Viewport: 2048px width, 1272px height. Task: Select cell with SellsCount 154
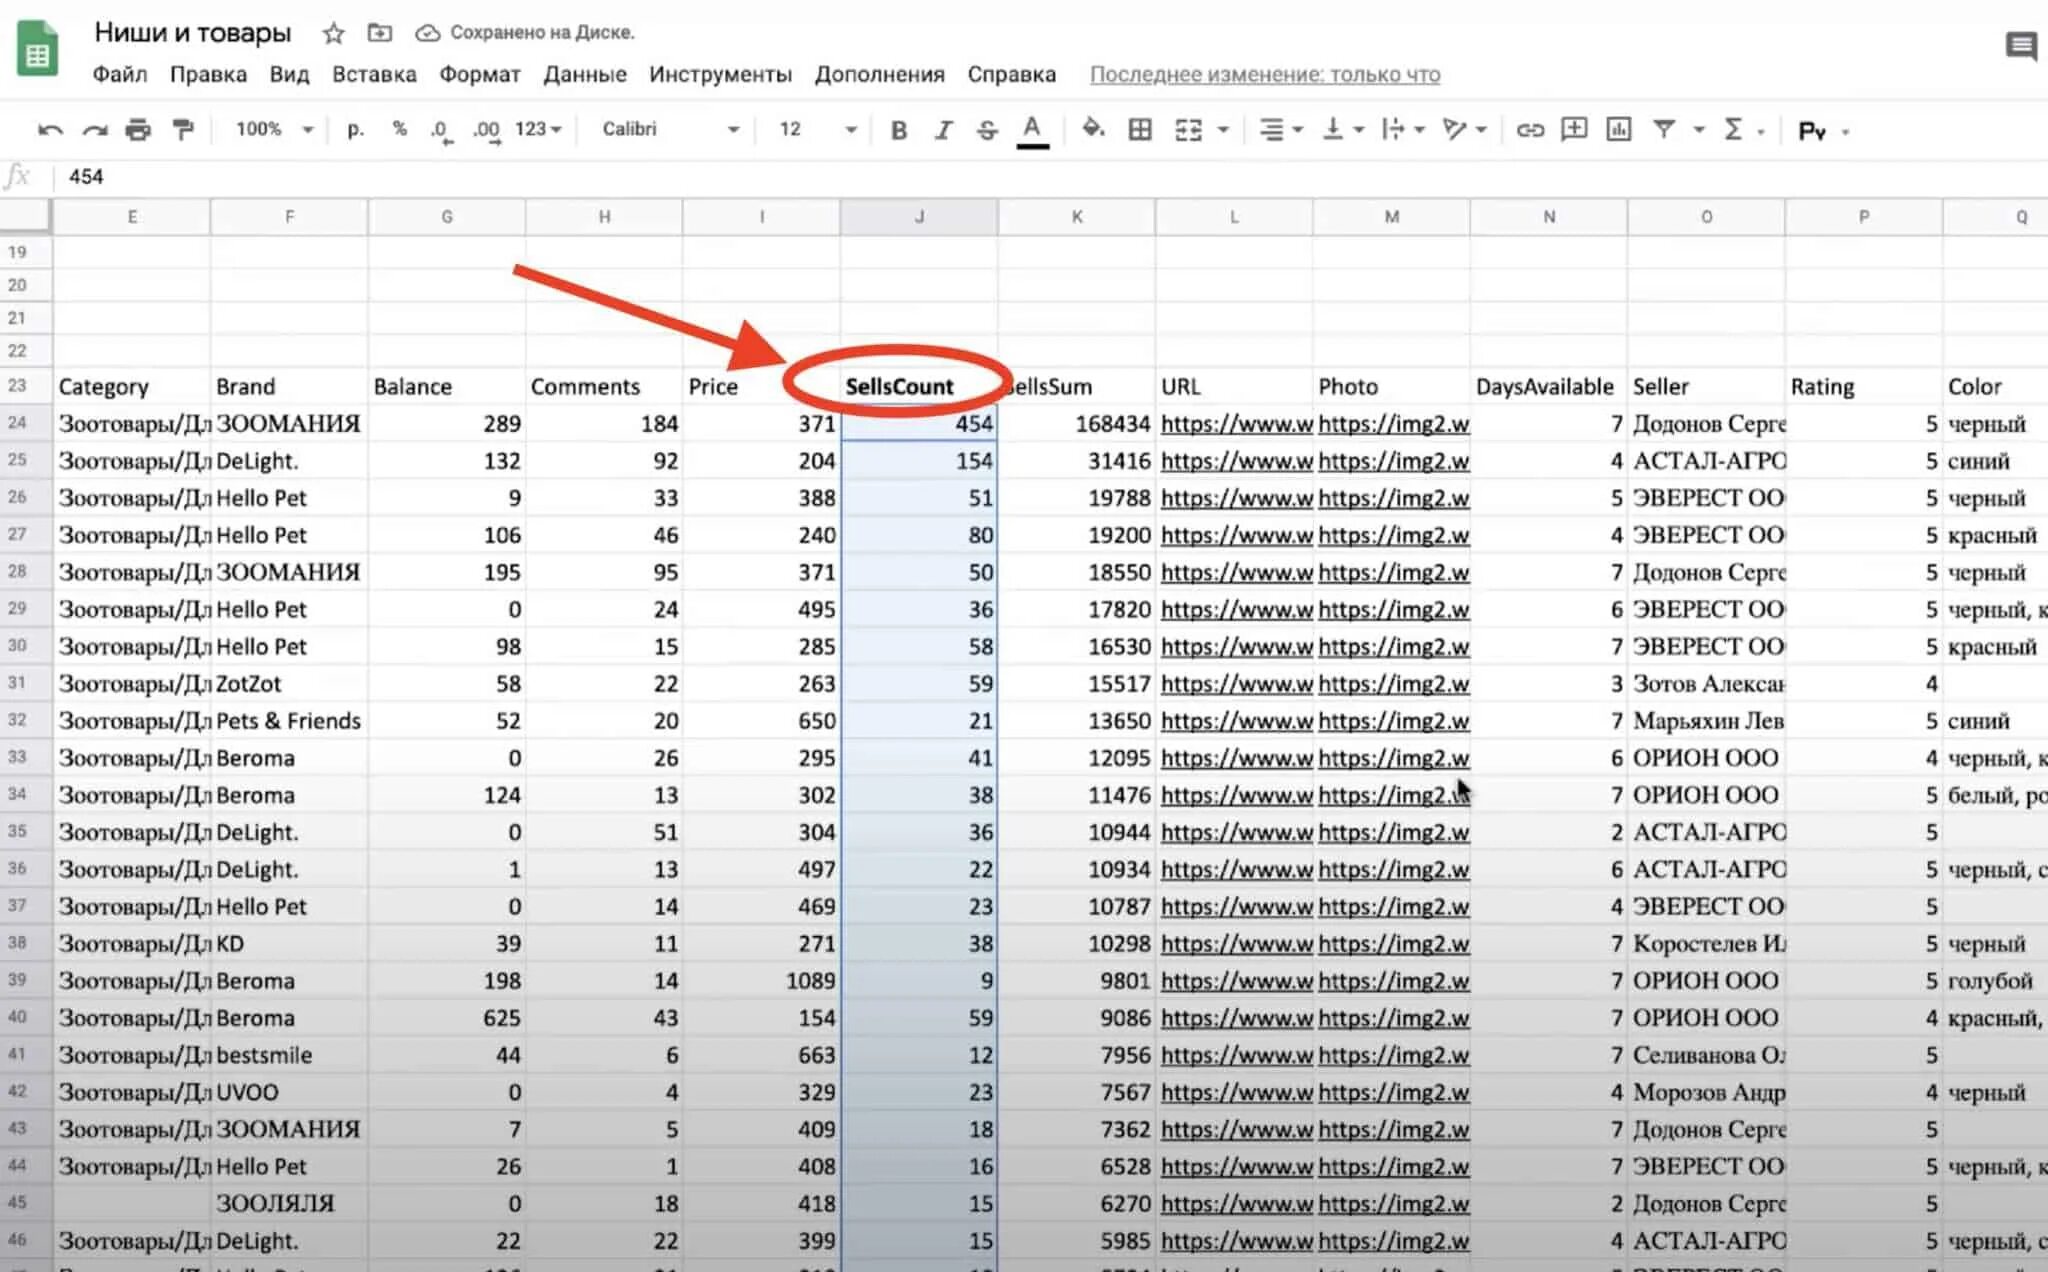coord(919,461)
